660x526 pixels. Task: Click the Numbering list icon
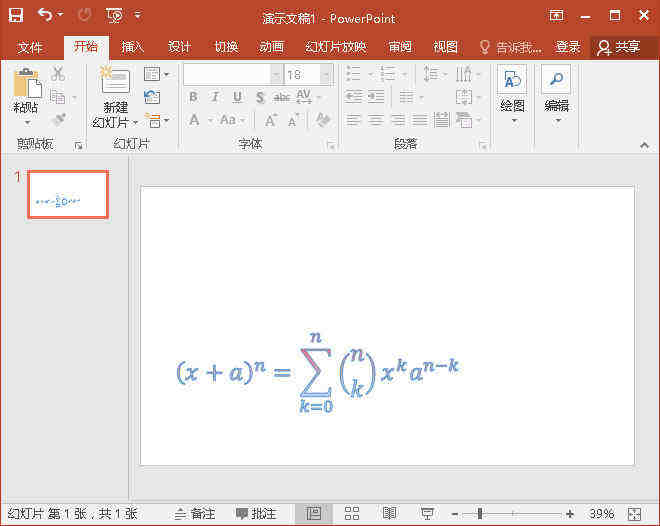(388, 74)
